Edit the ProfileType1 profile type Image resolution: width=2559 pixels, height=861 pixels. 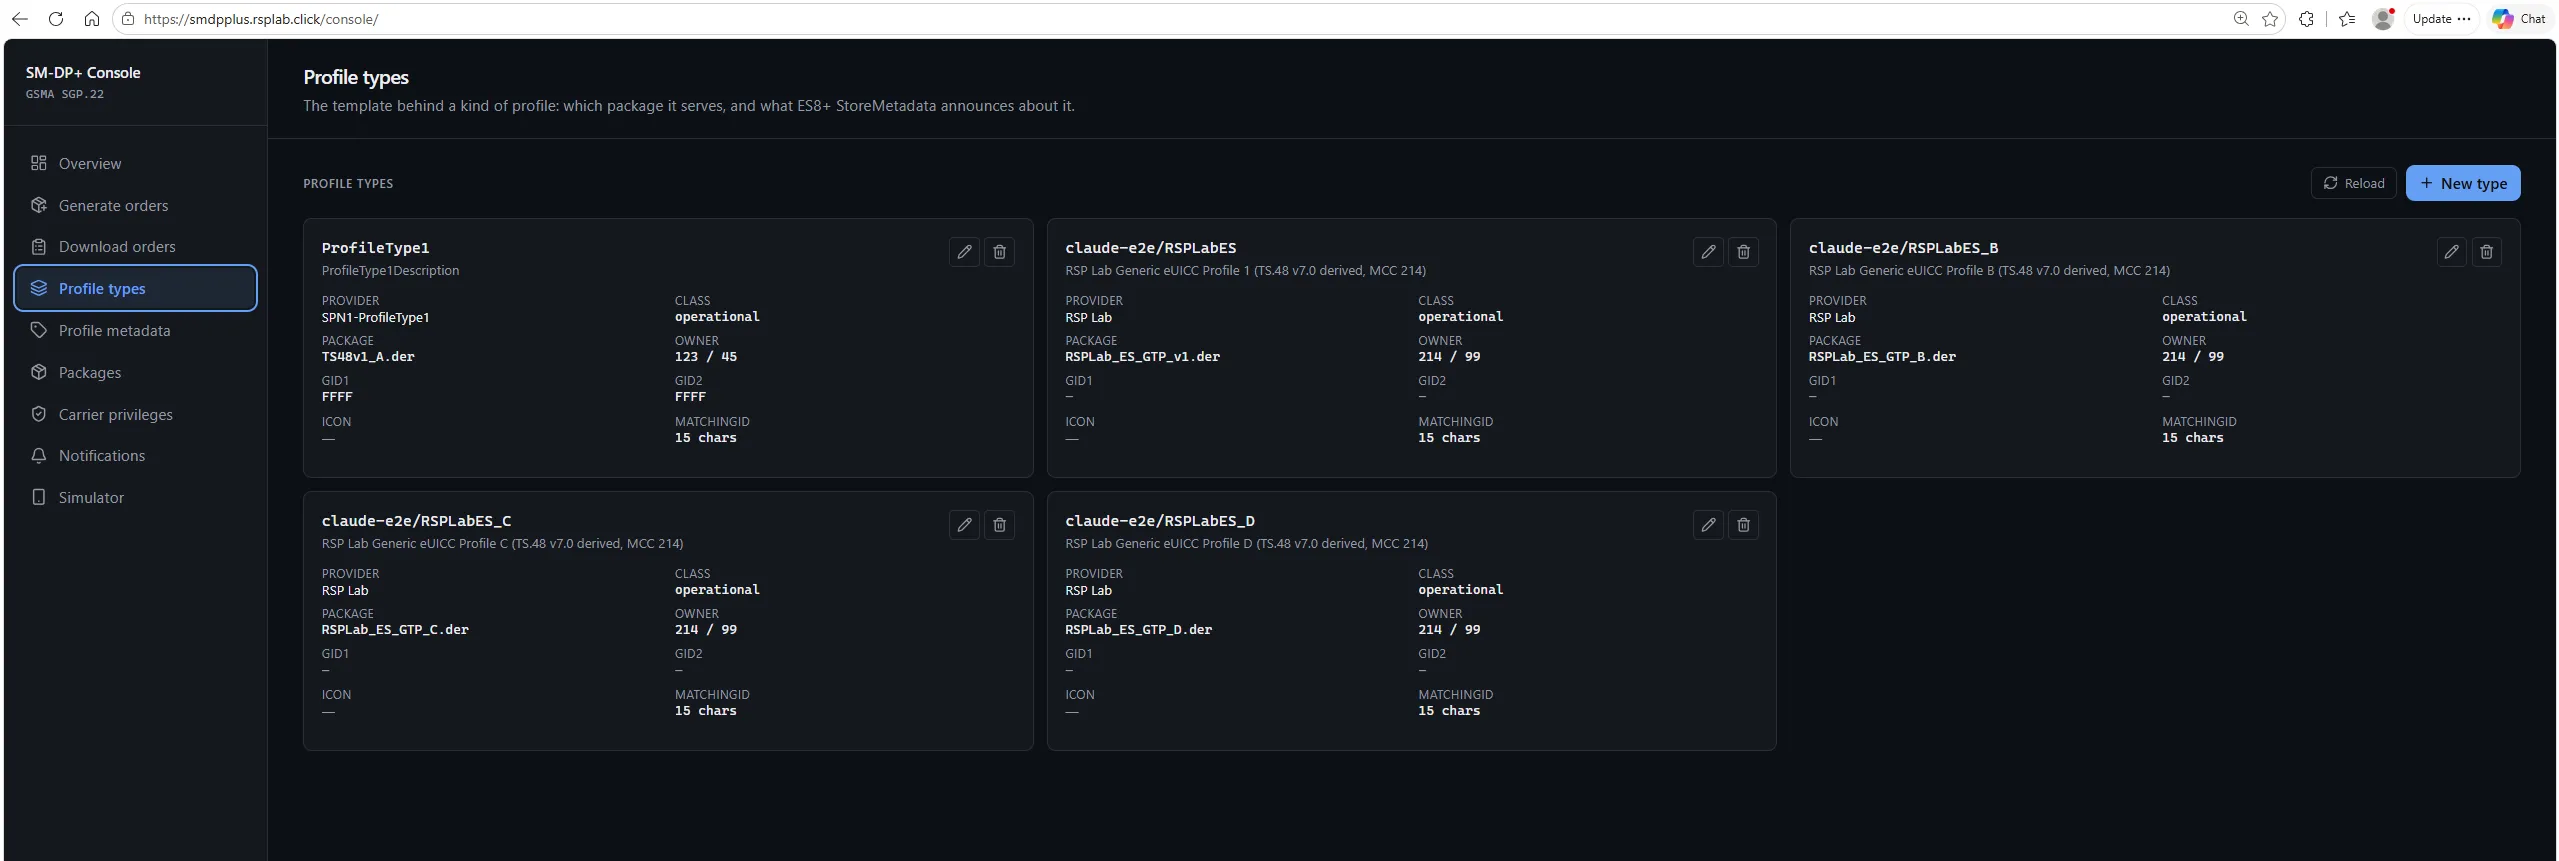click(x=964, y=252)
